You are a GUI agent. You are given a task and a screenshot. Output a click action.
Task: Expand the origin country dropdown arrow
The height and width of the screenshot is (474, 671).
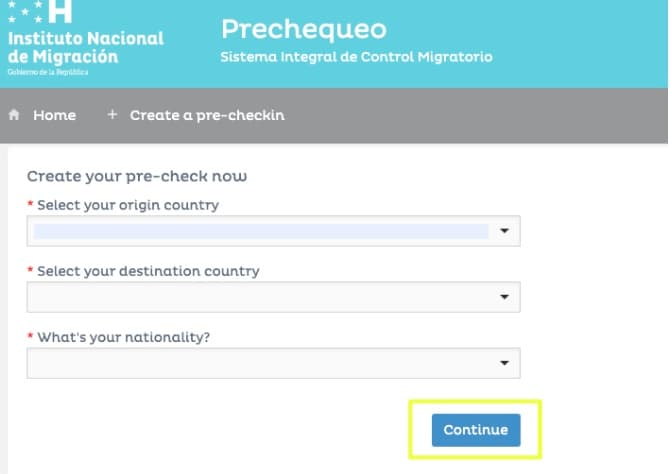point(504,231)
